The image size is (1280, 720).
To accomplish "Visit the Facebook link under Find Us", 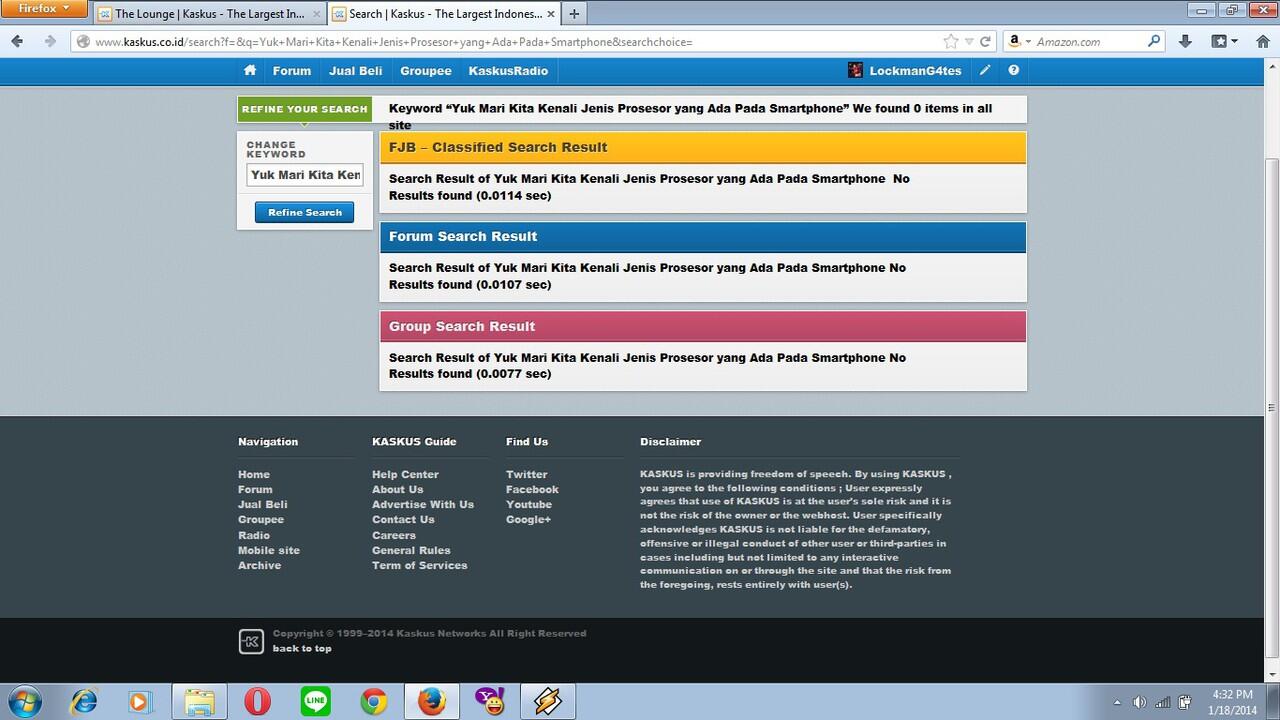I will pos(532,489).
